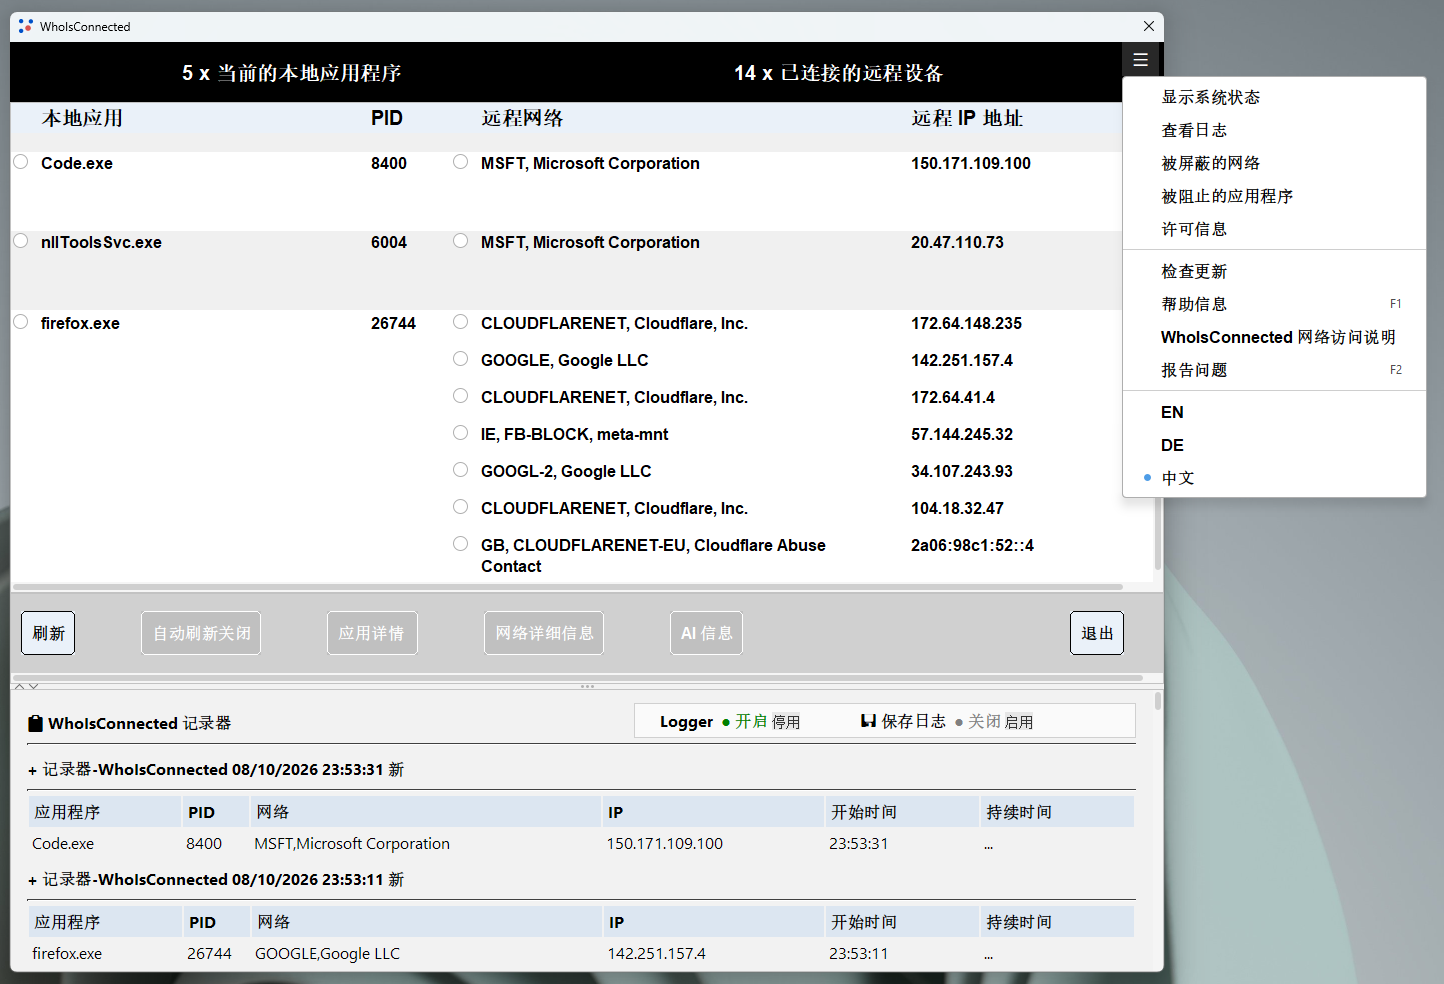Screen dimensions: 1444x984
Task: Select the Cloudflare radio for IP 172.64.148.235
Action: (460, 321)
